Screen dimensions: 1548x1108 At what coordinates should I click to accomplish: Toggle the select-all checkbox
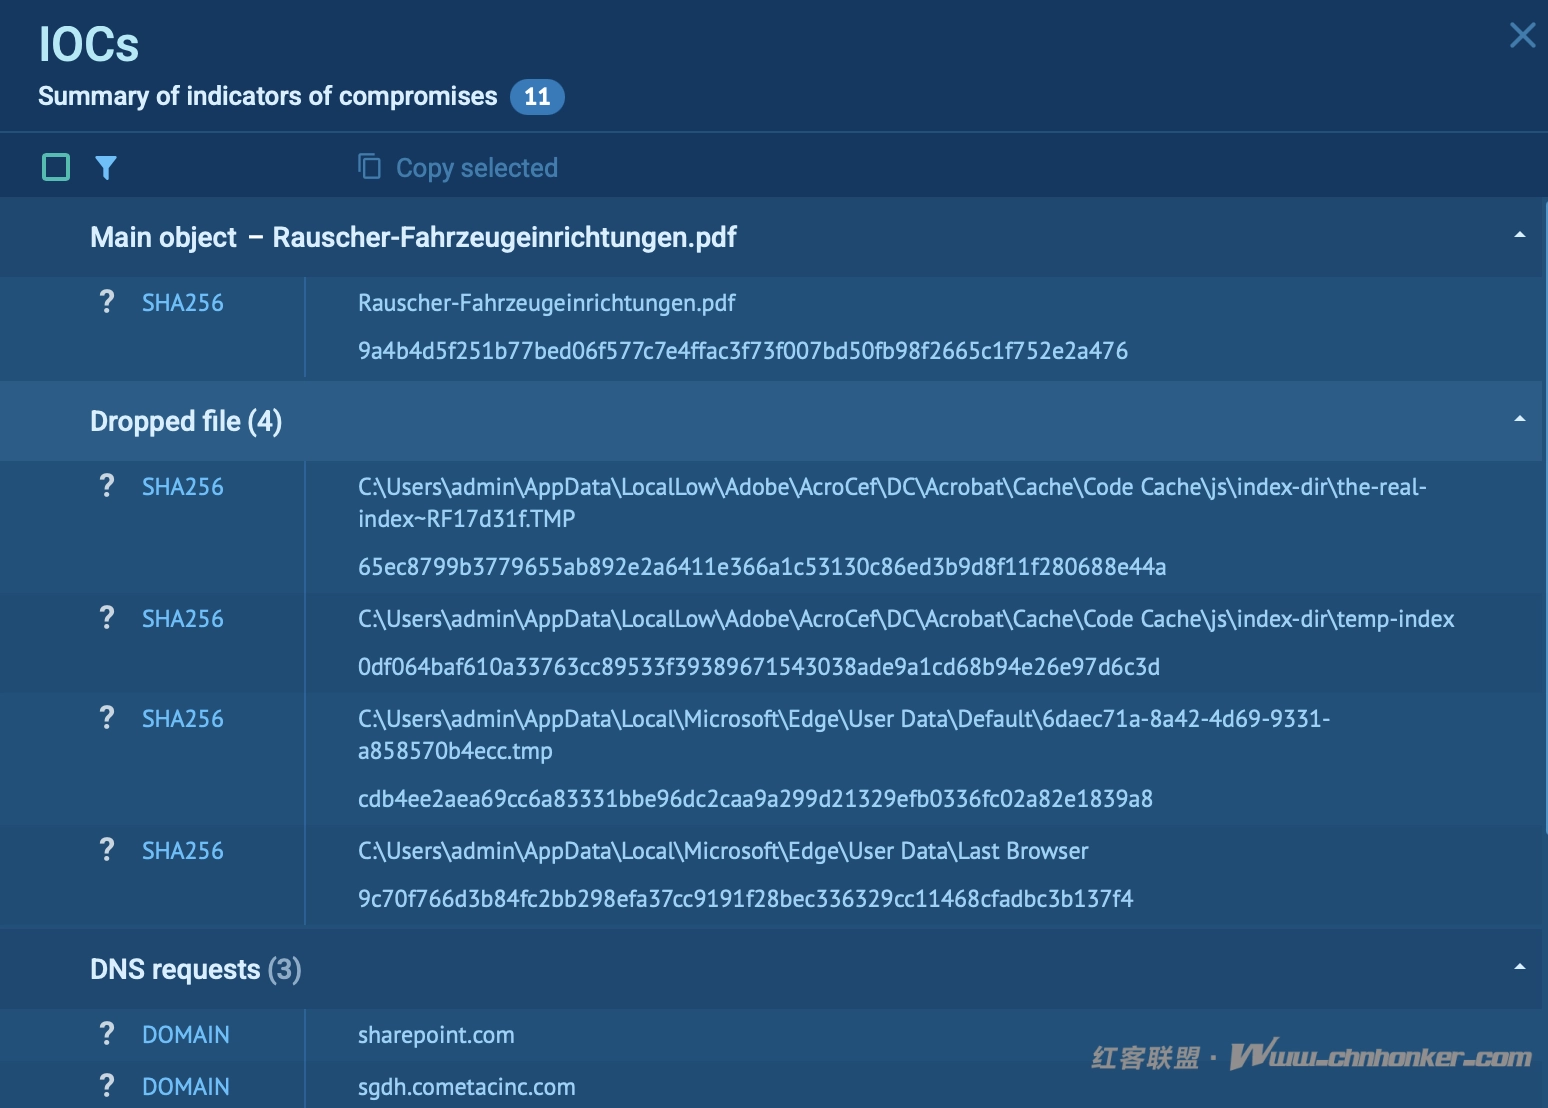coord(56,167)
